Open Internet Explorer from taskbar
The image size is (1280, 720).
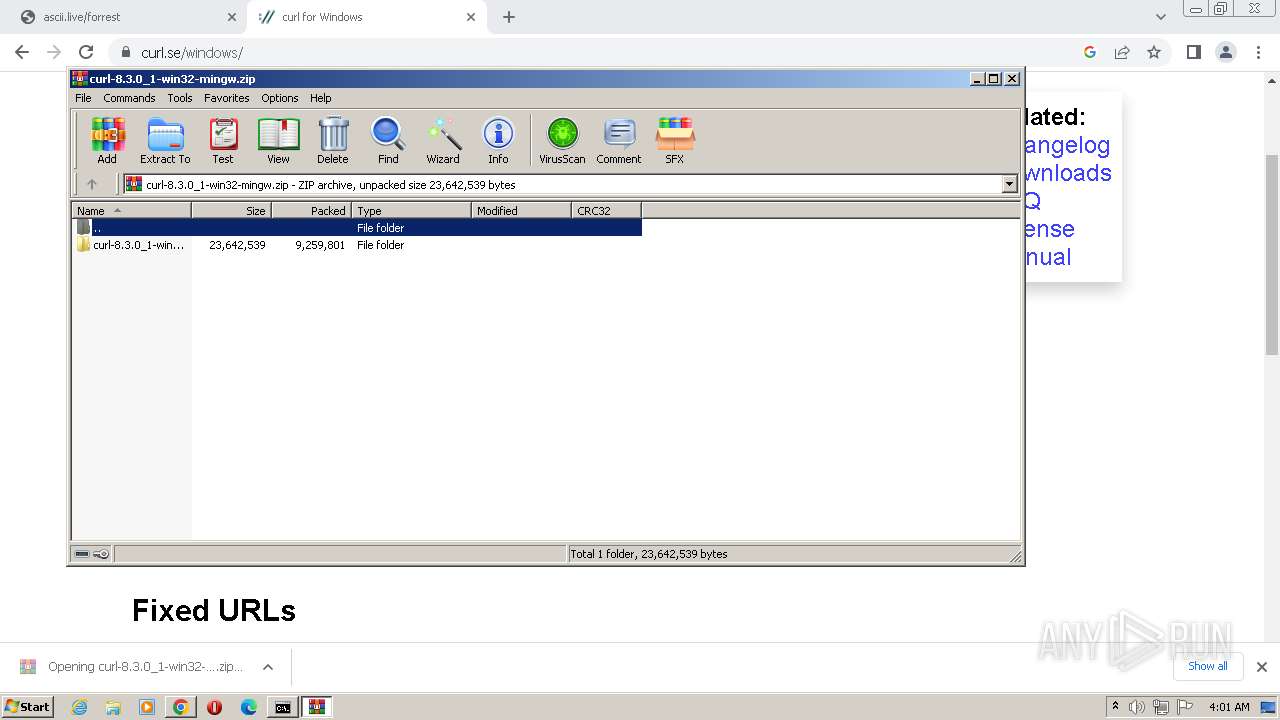79,707
